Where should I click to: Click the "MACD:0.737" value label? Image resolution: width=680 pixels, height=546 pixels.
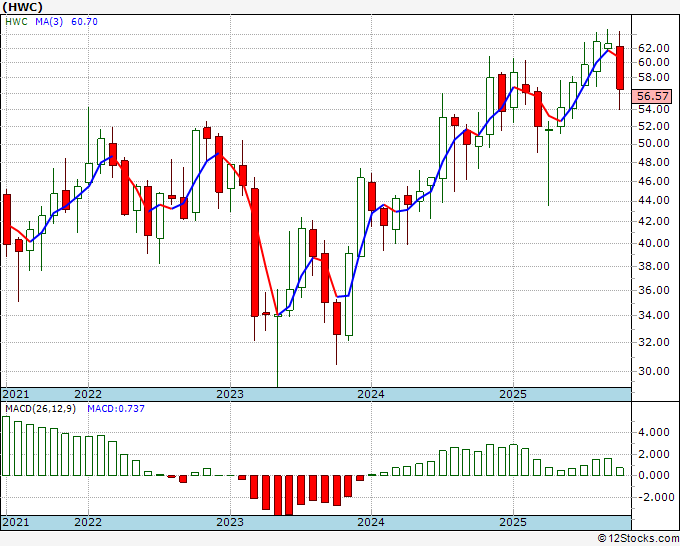tap(116, 409)
